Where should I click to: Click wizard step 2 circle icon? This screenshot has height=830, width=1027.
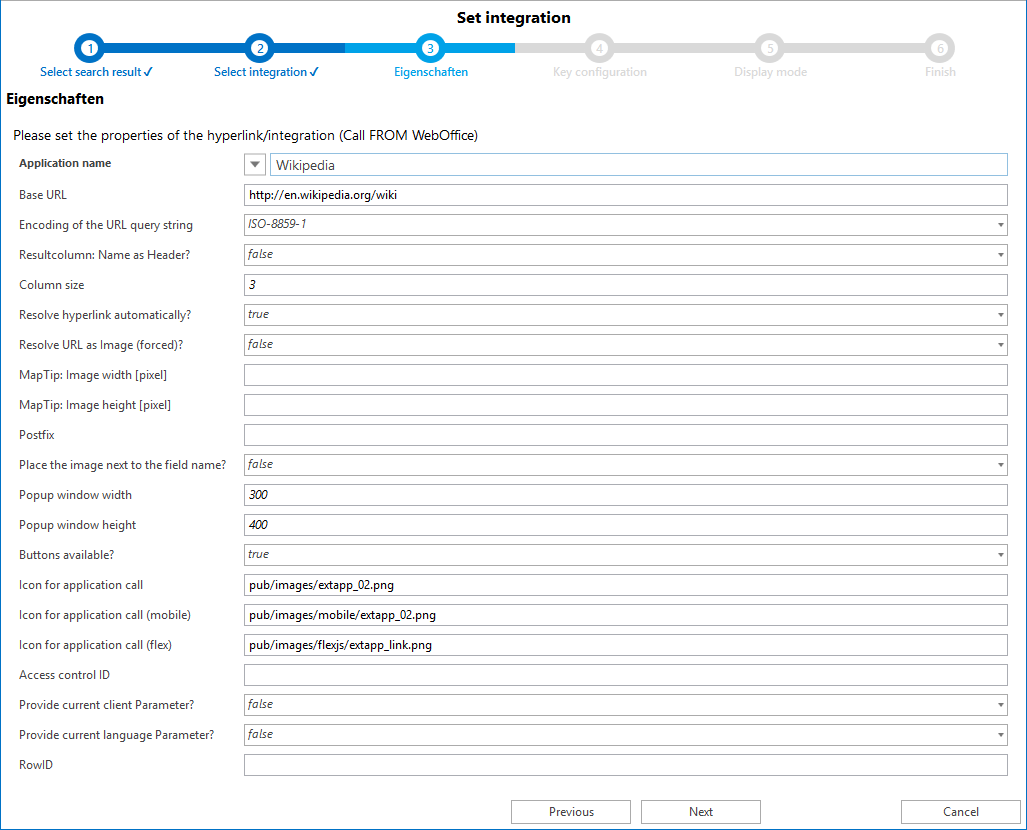259,48
